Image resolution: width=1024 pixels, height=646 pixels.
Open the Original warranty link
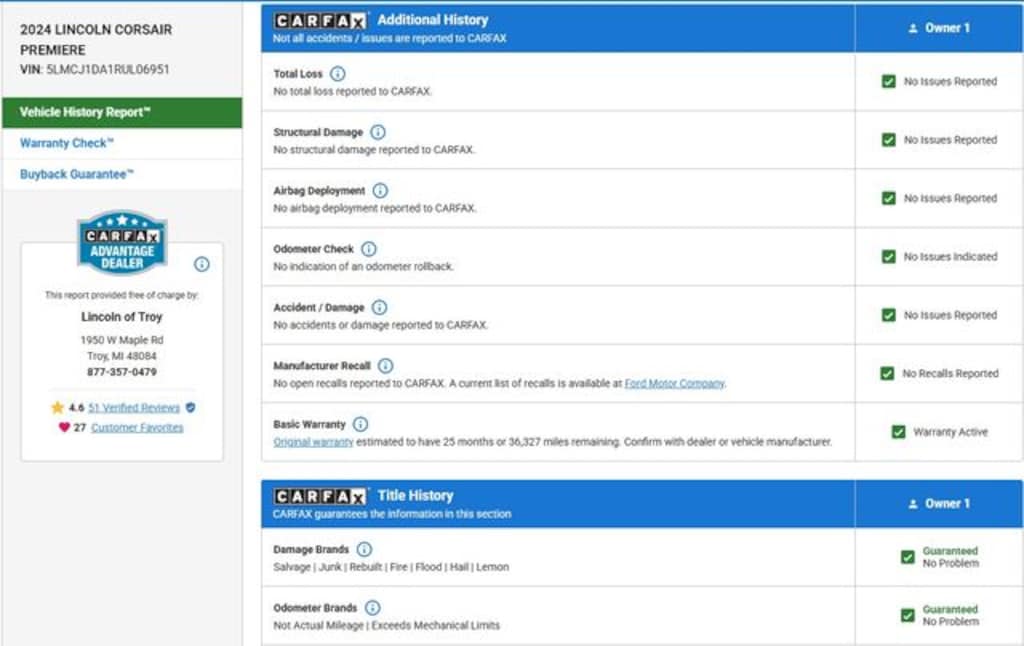(x=313, y=442)
